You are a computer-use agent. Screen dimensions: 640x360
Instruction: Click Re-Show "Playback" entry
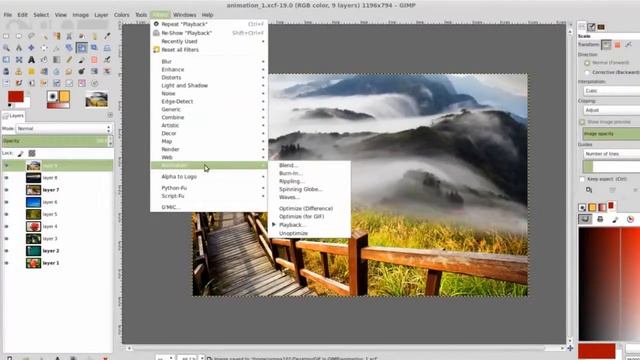click(x=209, y=33)
